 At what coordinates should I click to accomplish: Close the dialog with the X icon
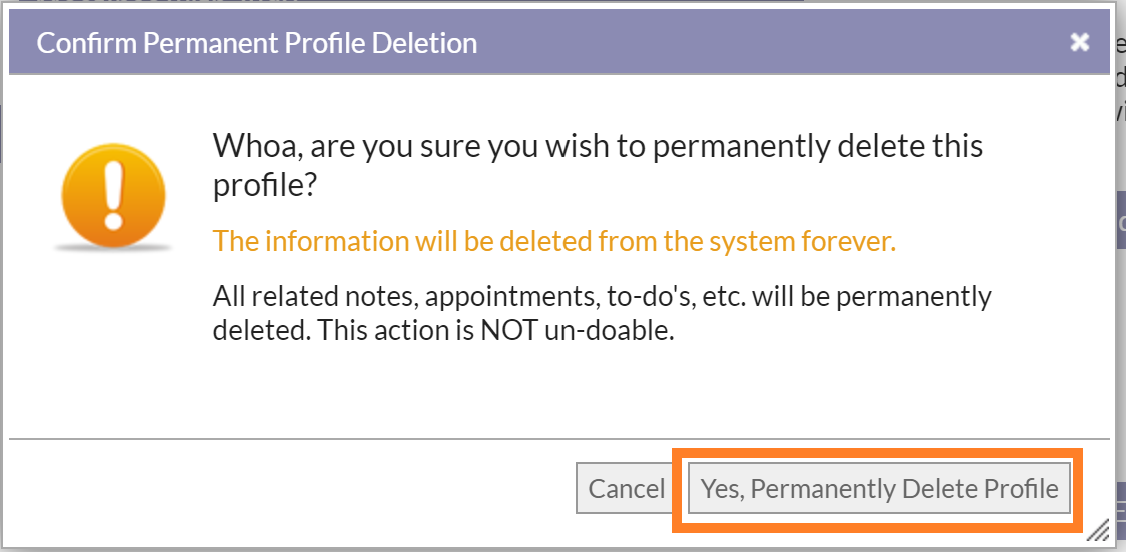tap(1079, 43)
